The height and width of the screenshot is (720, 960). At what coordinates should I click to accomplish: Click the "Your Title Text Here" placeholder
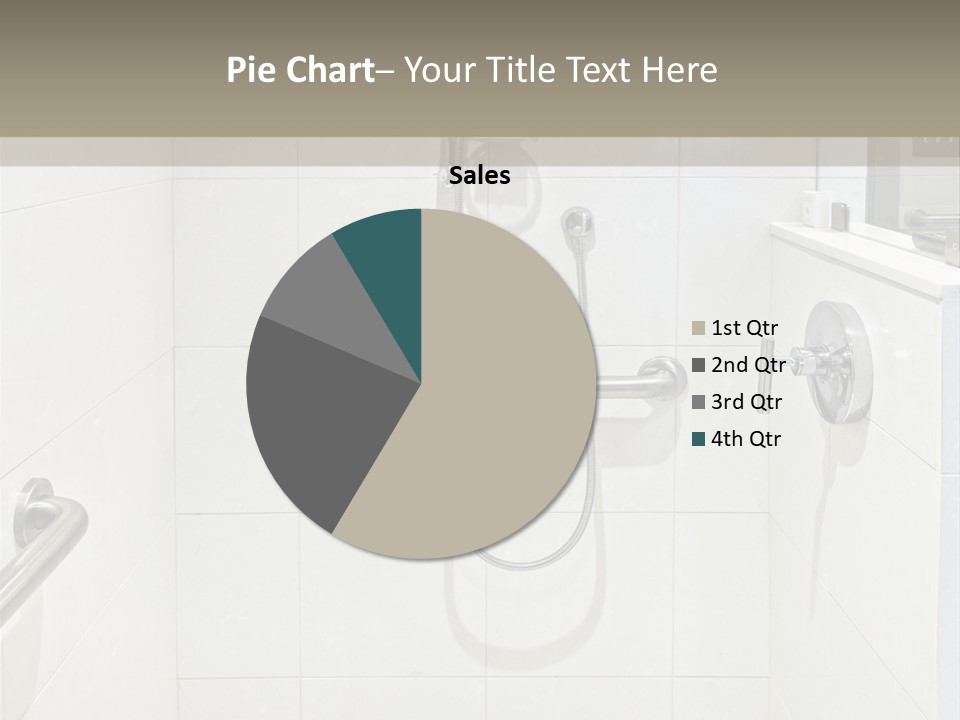(560, 70)
